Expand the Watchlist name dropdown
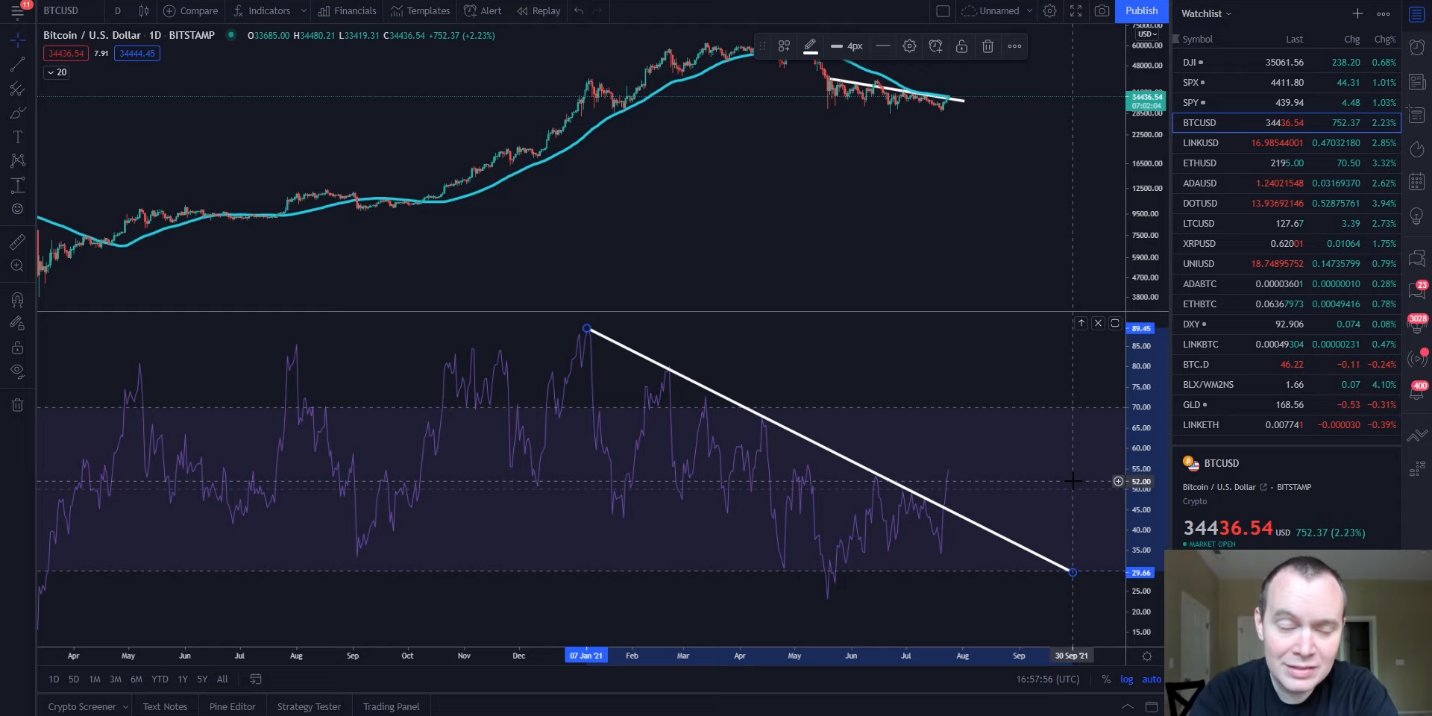Screen dimensions: 1432x716 coord(1206,14)
